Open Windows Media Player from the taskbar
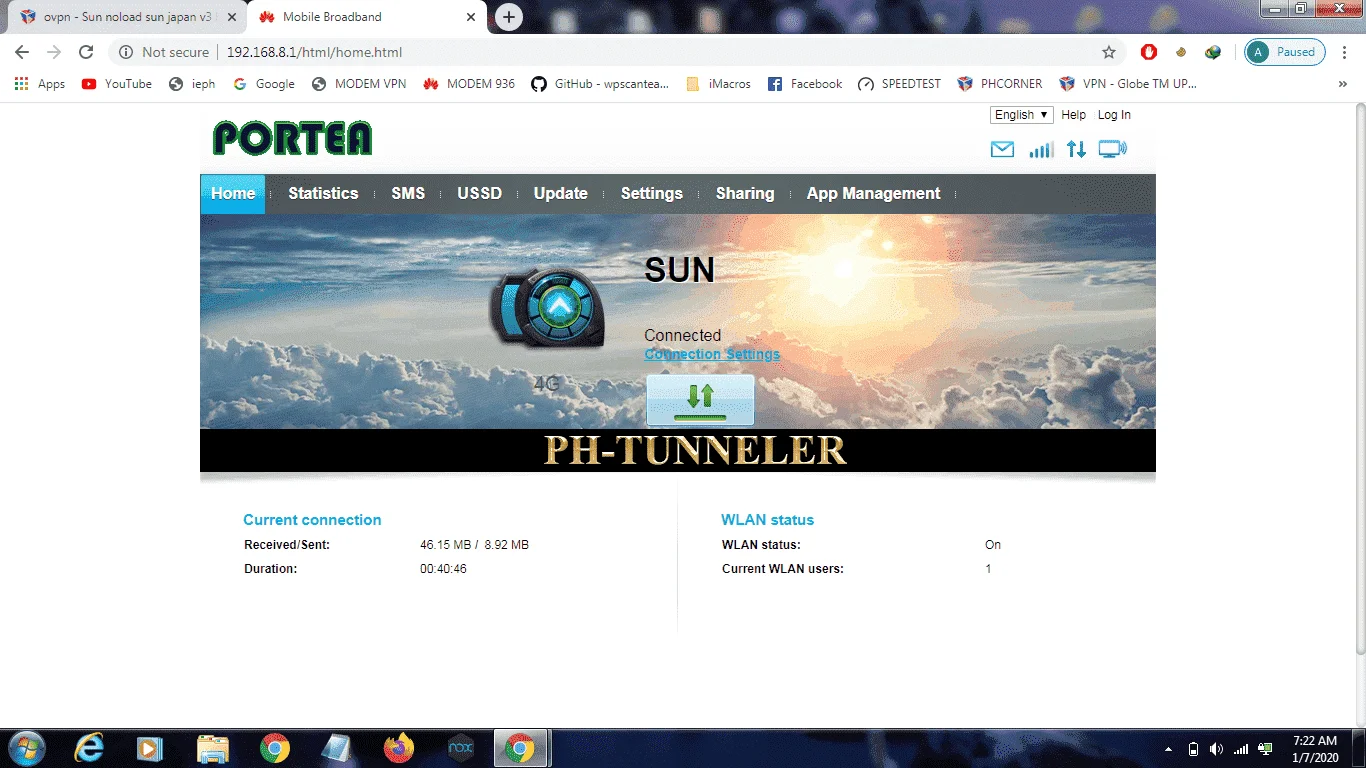The width and height of the screenshot is (1366, 768). coord(150,748)
